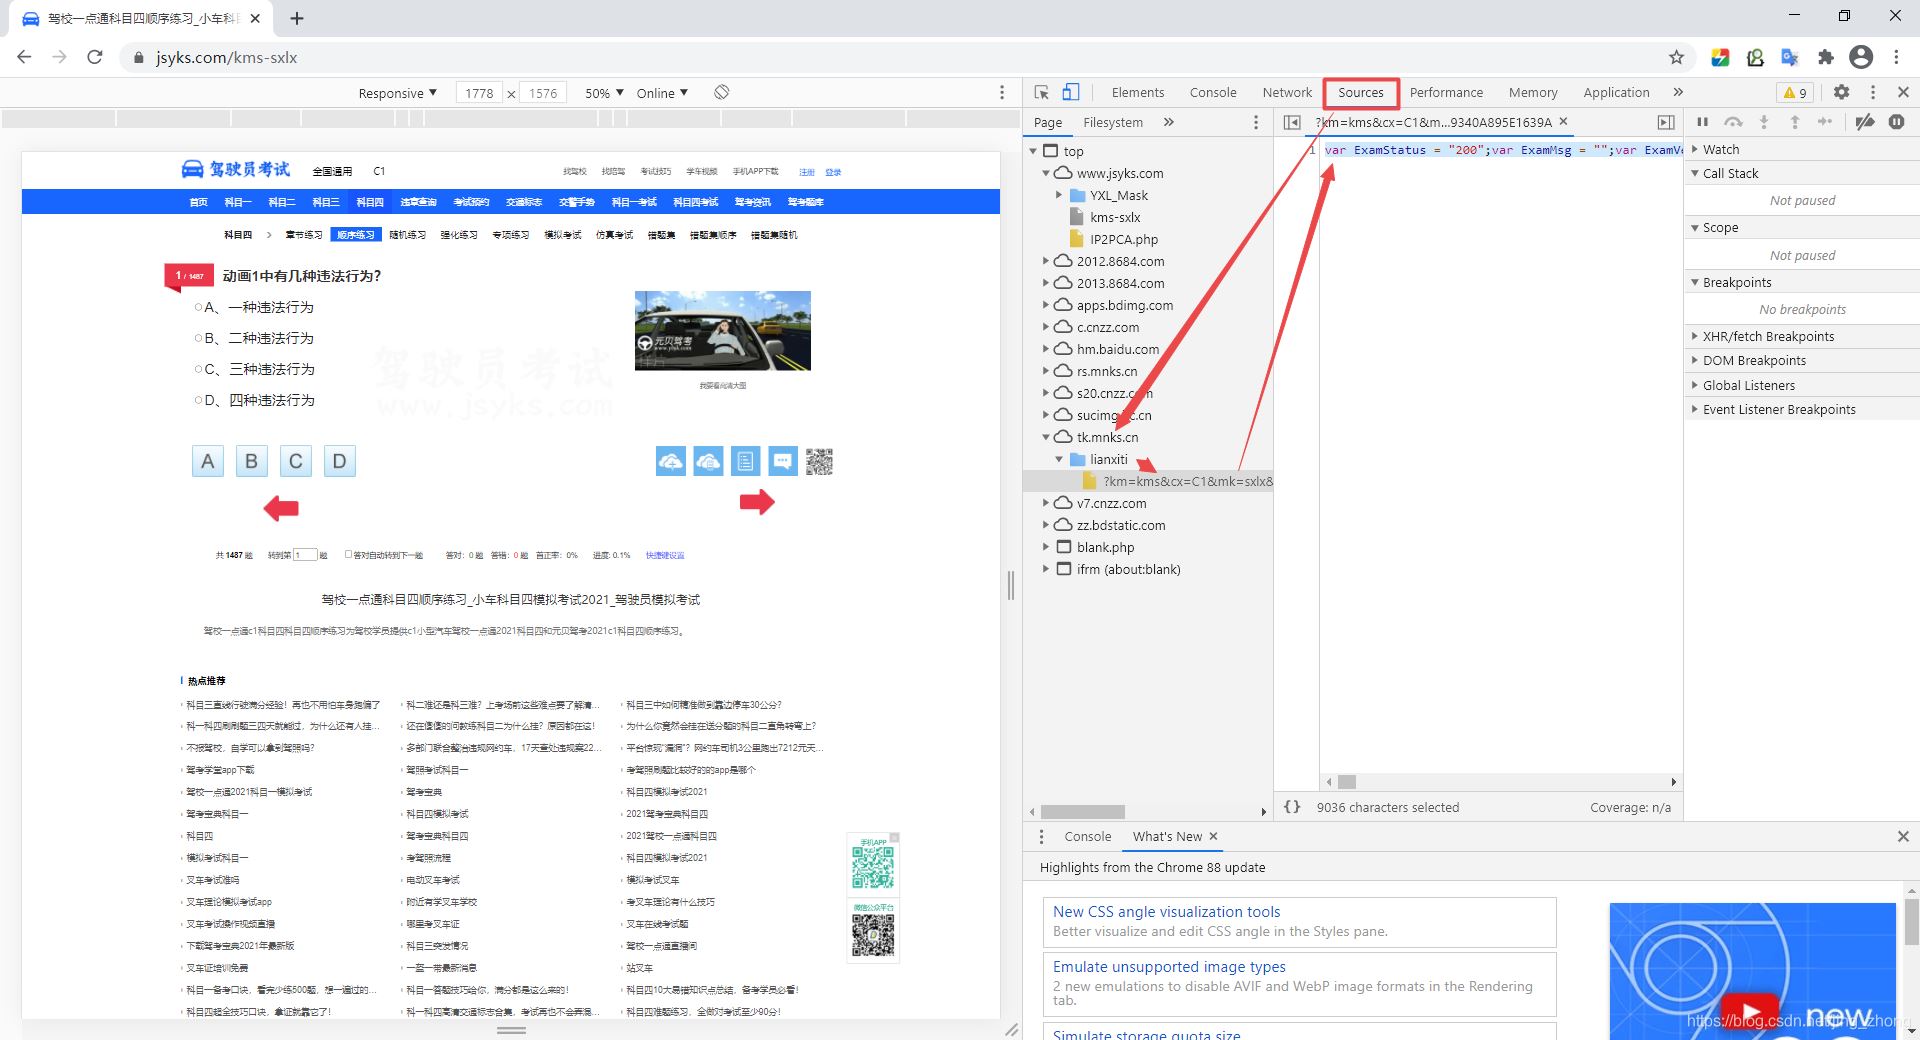Select answer option C radio button
This screenshot has width=1920, height=1040.
198,370
